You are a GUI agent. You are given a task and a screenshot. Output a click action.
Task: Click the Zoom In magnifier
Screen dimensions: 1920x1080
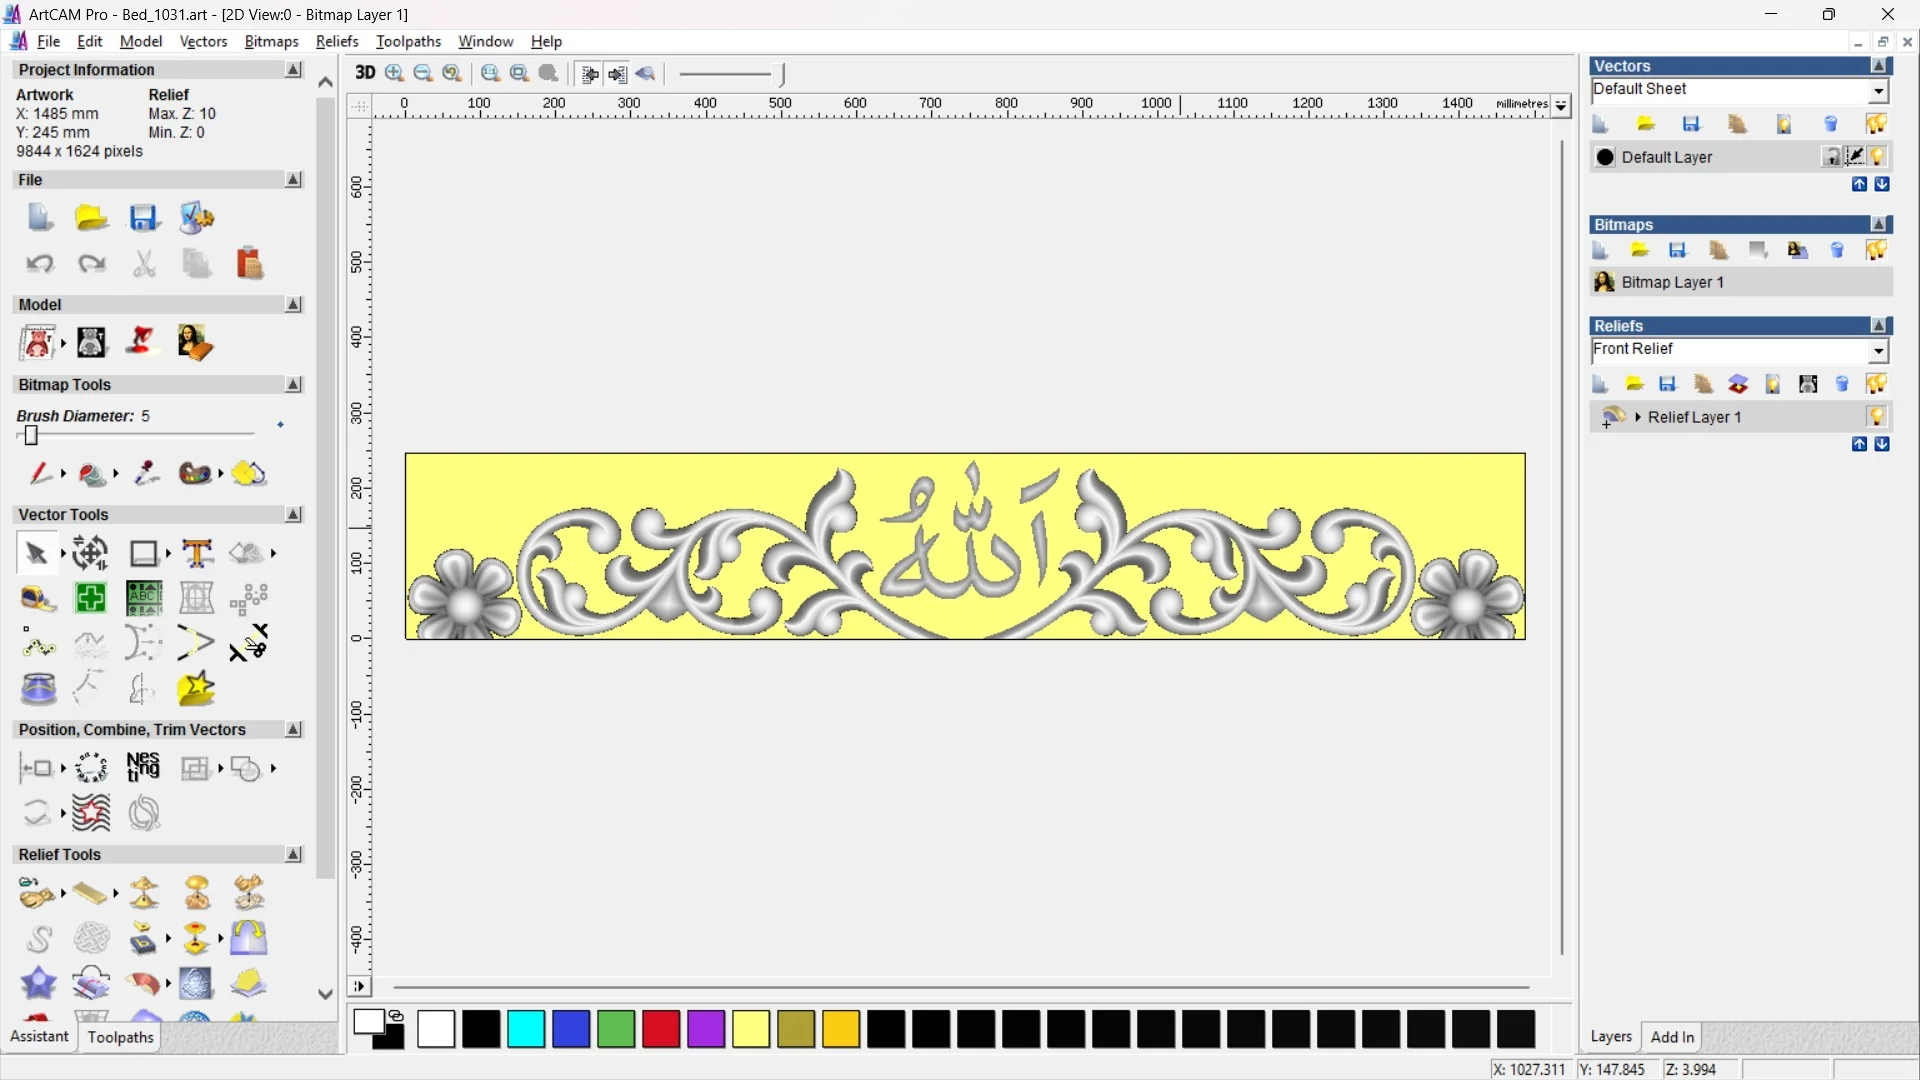[394, 73]
